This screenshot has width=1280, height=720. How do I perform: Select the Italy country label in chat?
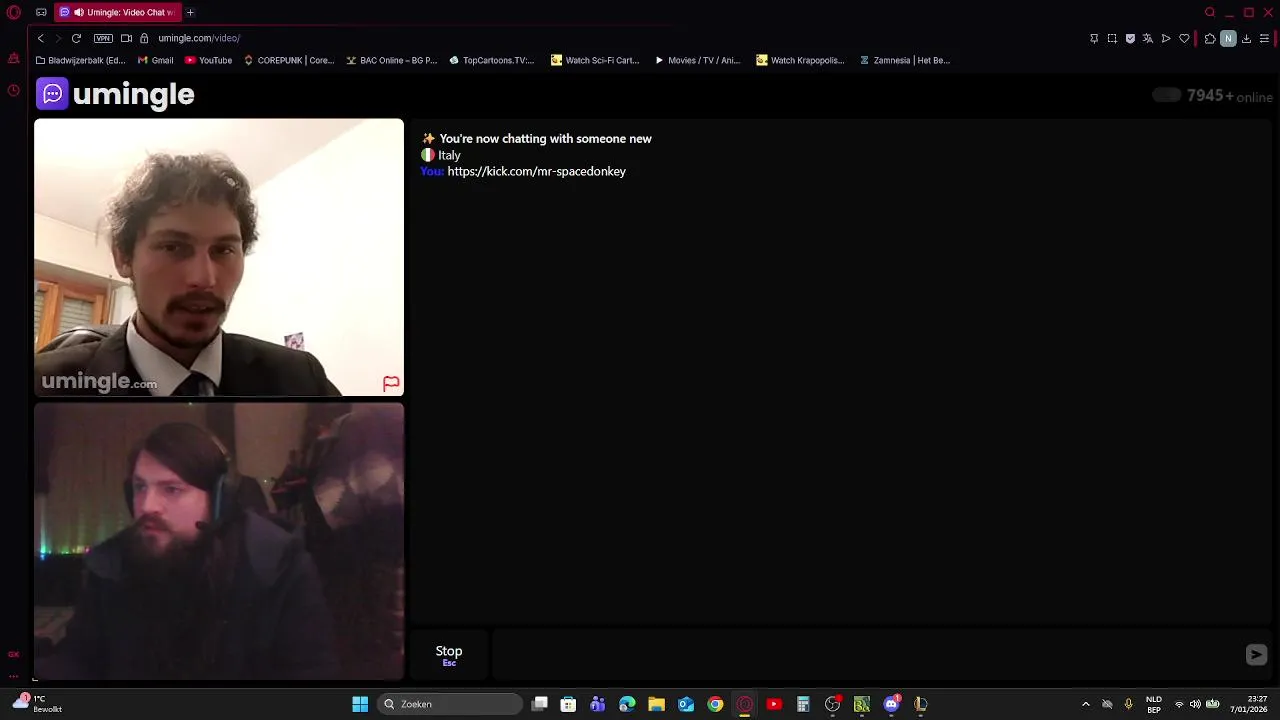(449, 155)
